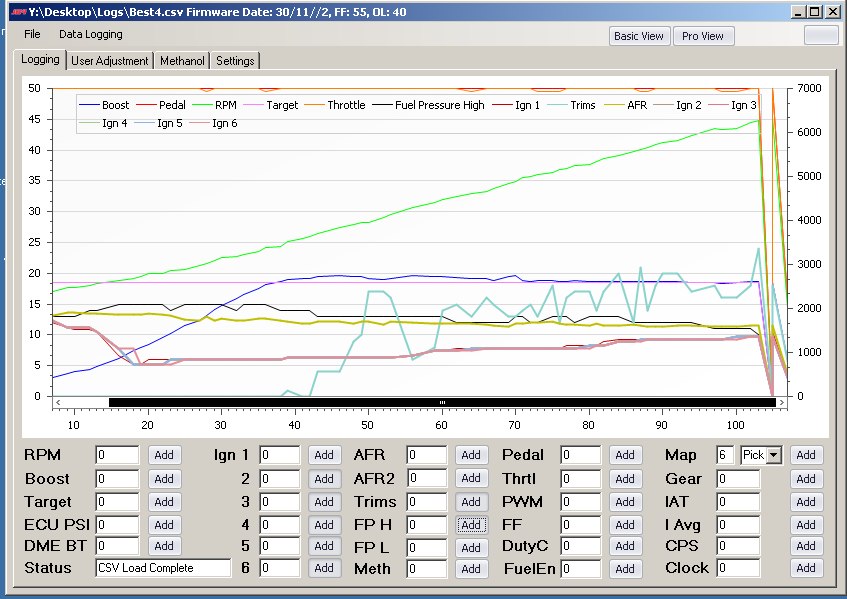Focus the Target value field
The height and width of the screenshot is (599, 847).
[x=117, y=502]
